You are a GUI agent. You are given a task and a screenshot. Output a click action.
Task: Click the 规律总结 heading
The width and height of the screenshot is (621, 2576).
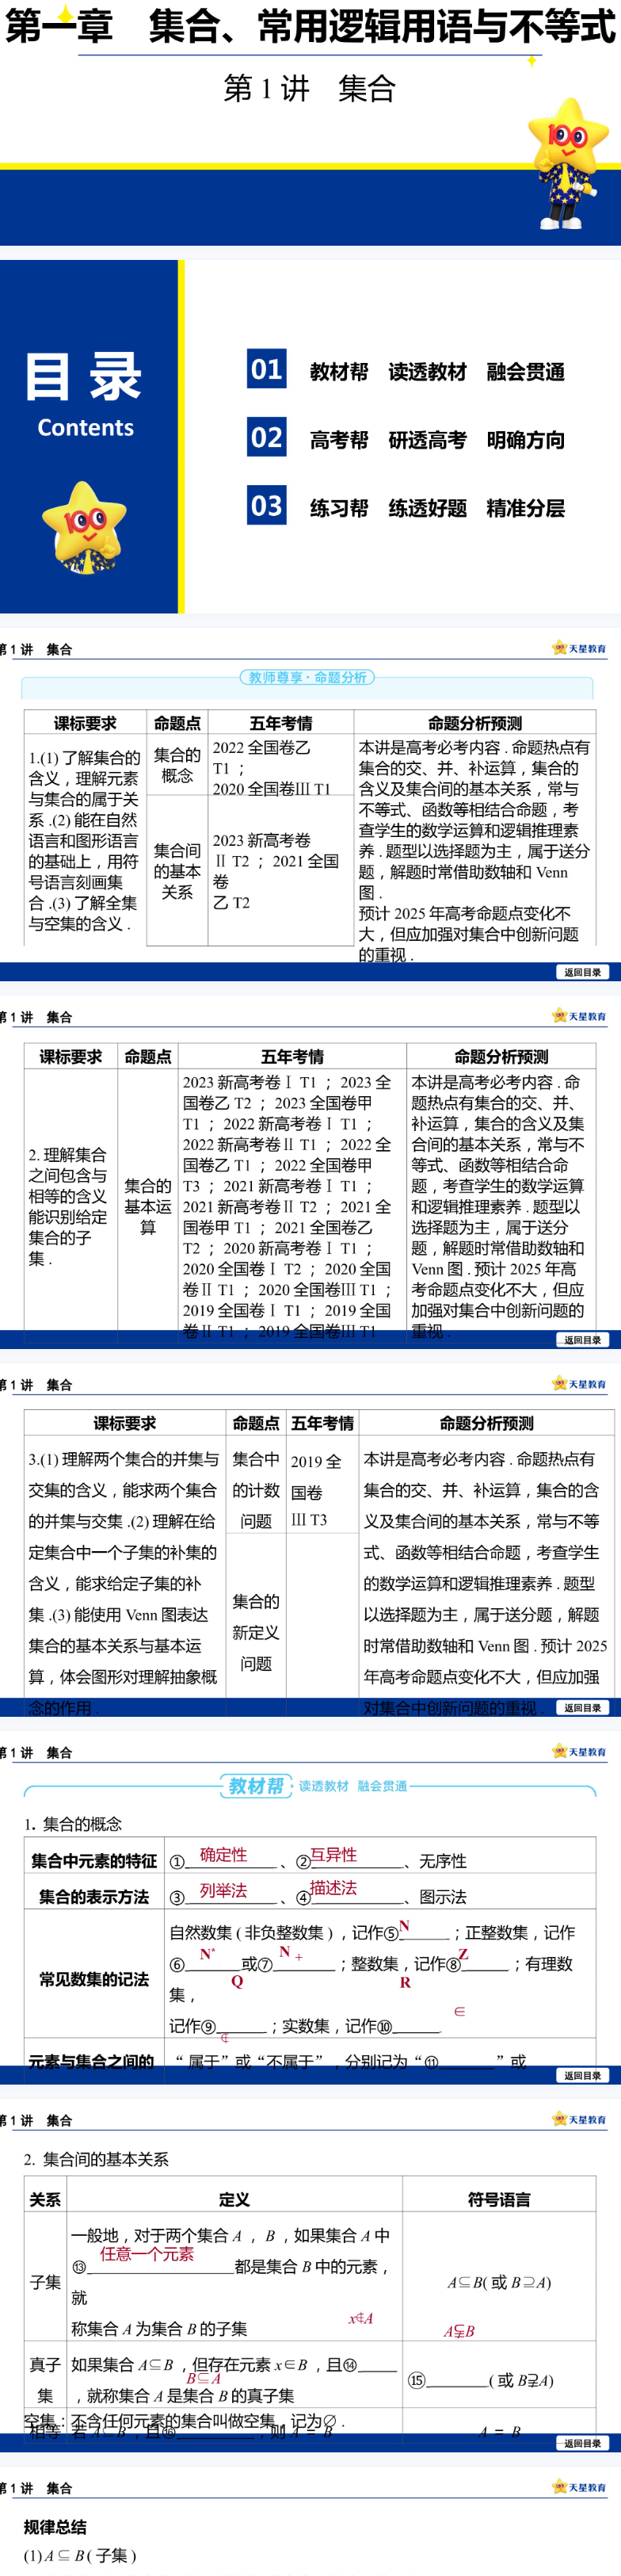click(x=55, y=2527)
